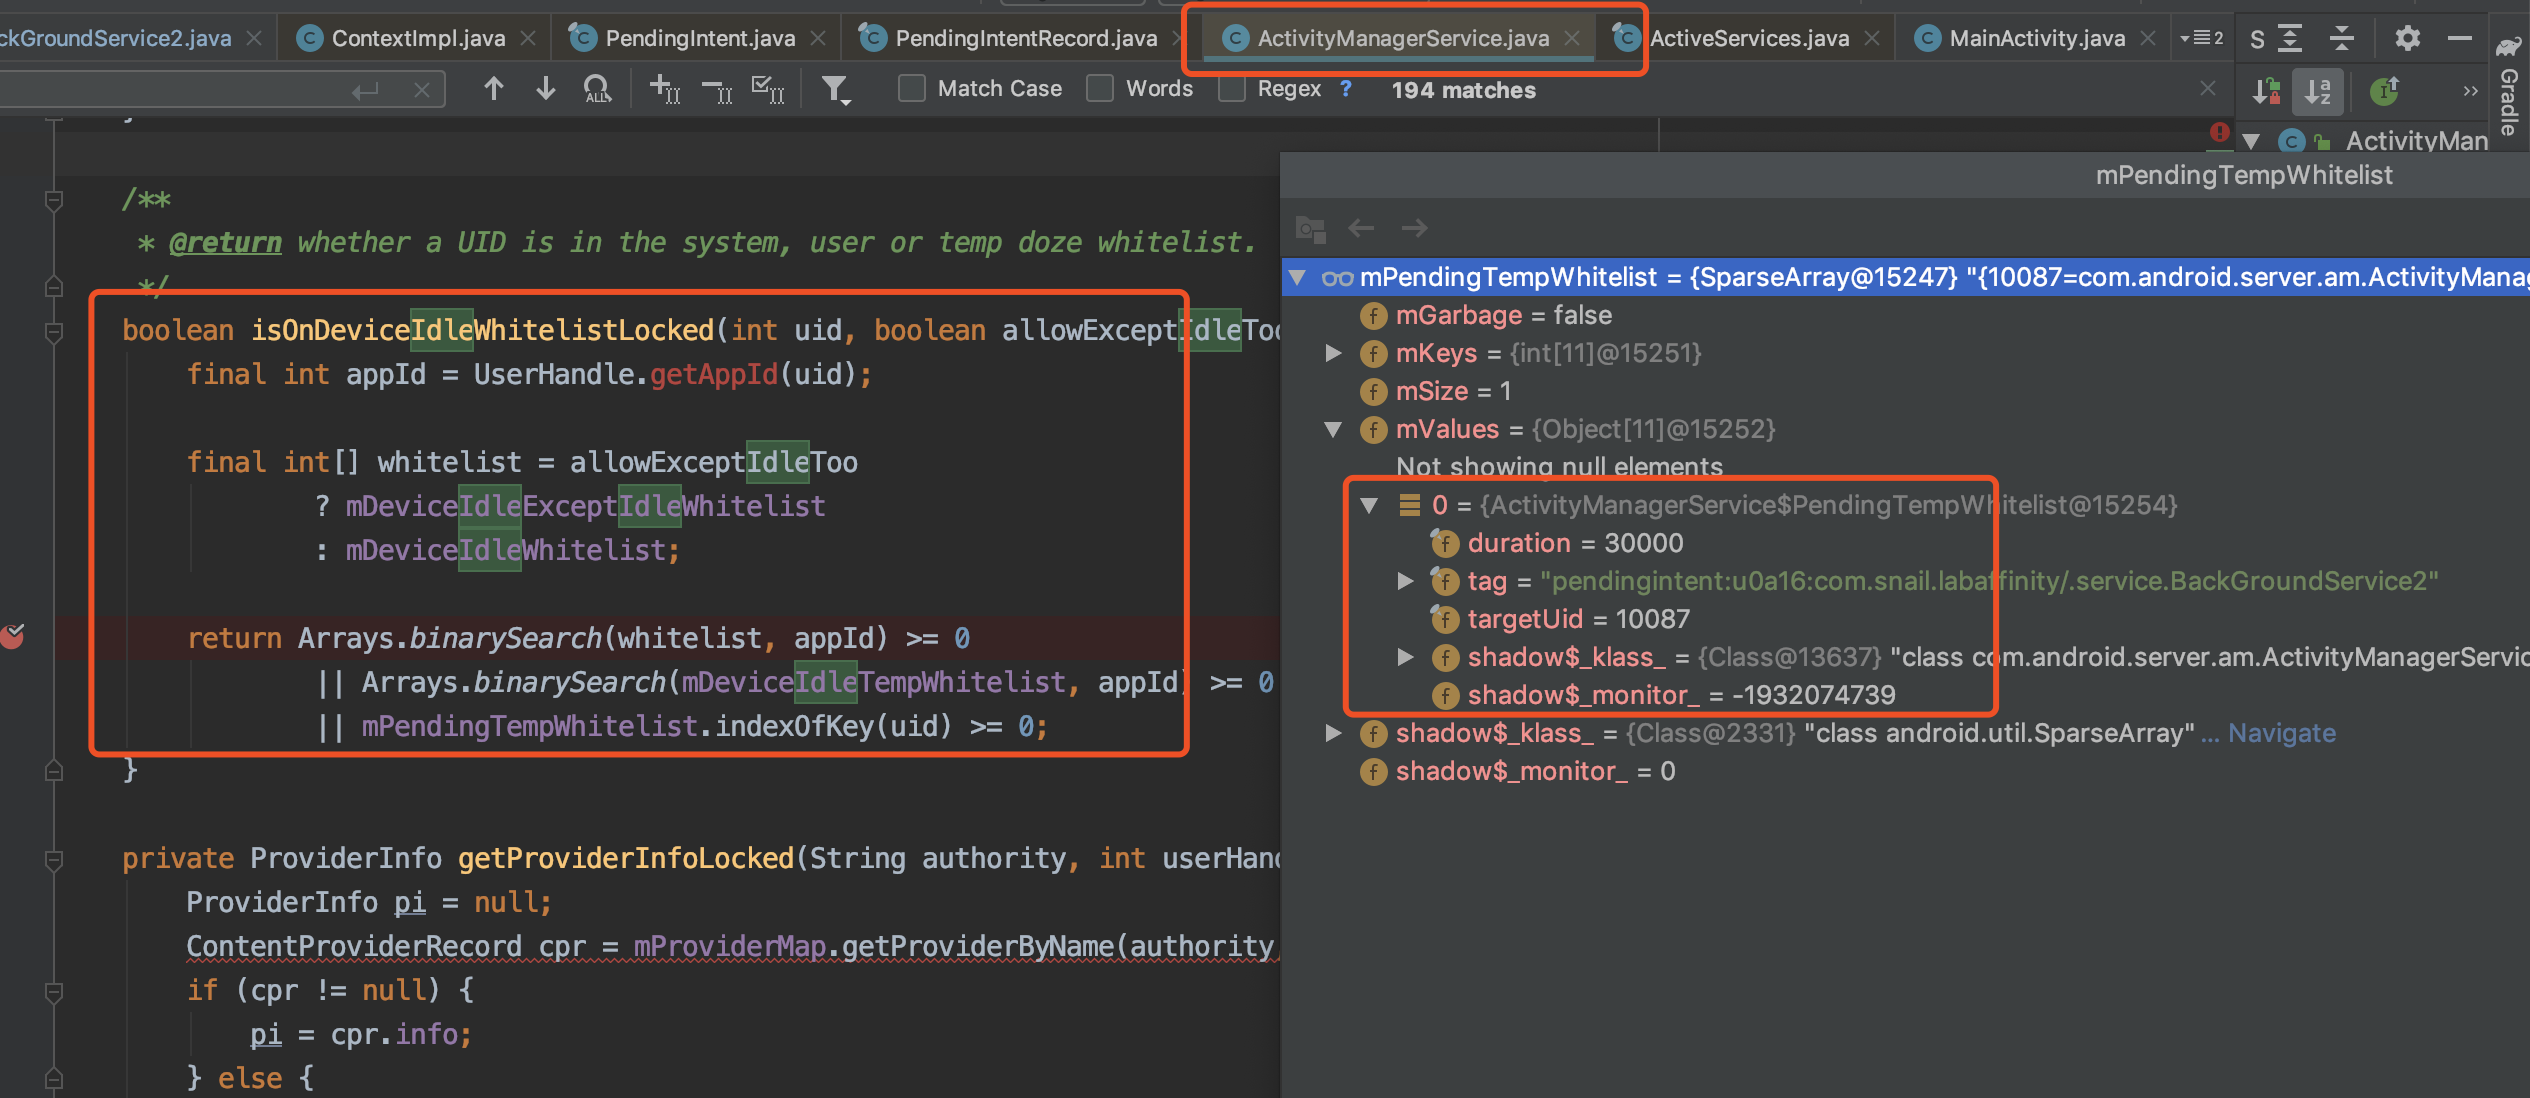
Task: Enable the Match Case checkbox
Action: (x=911, y=89)
